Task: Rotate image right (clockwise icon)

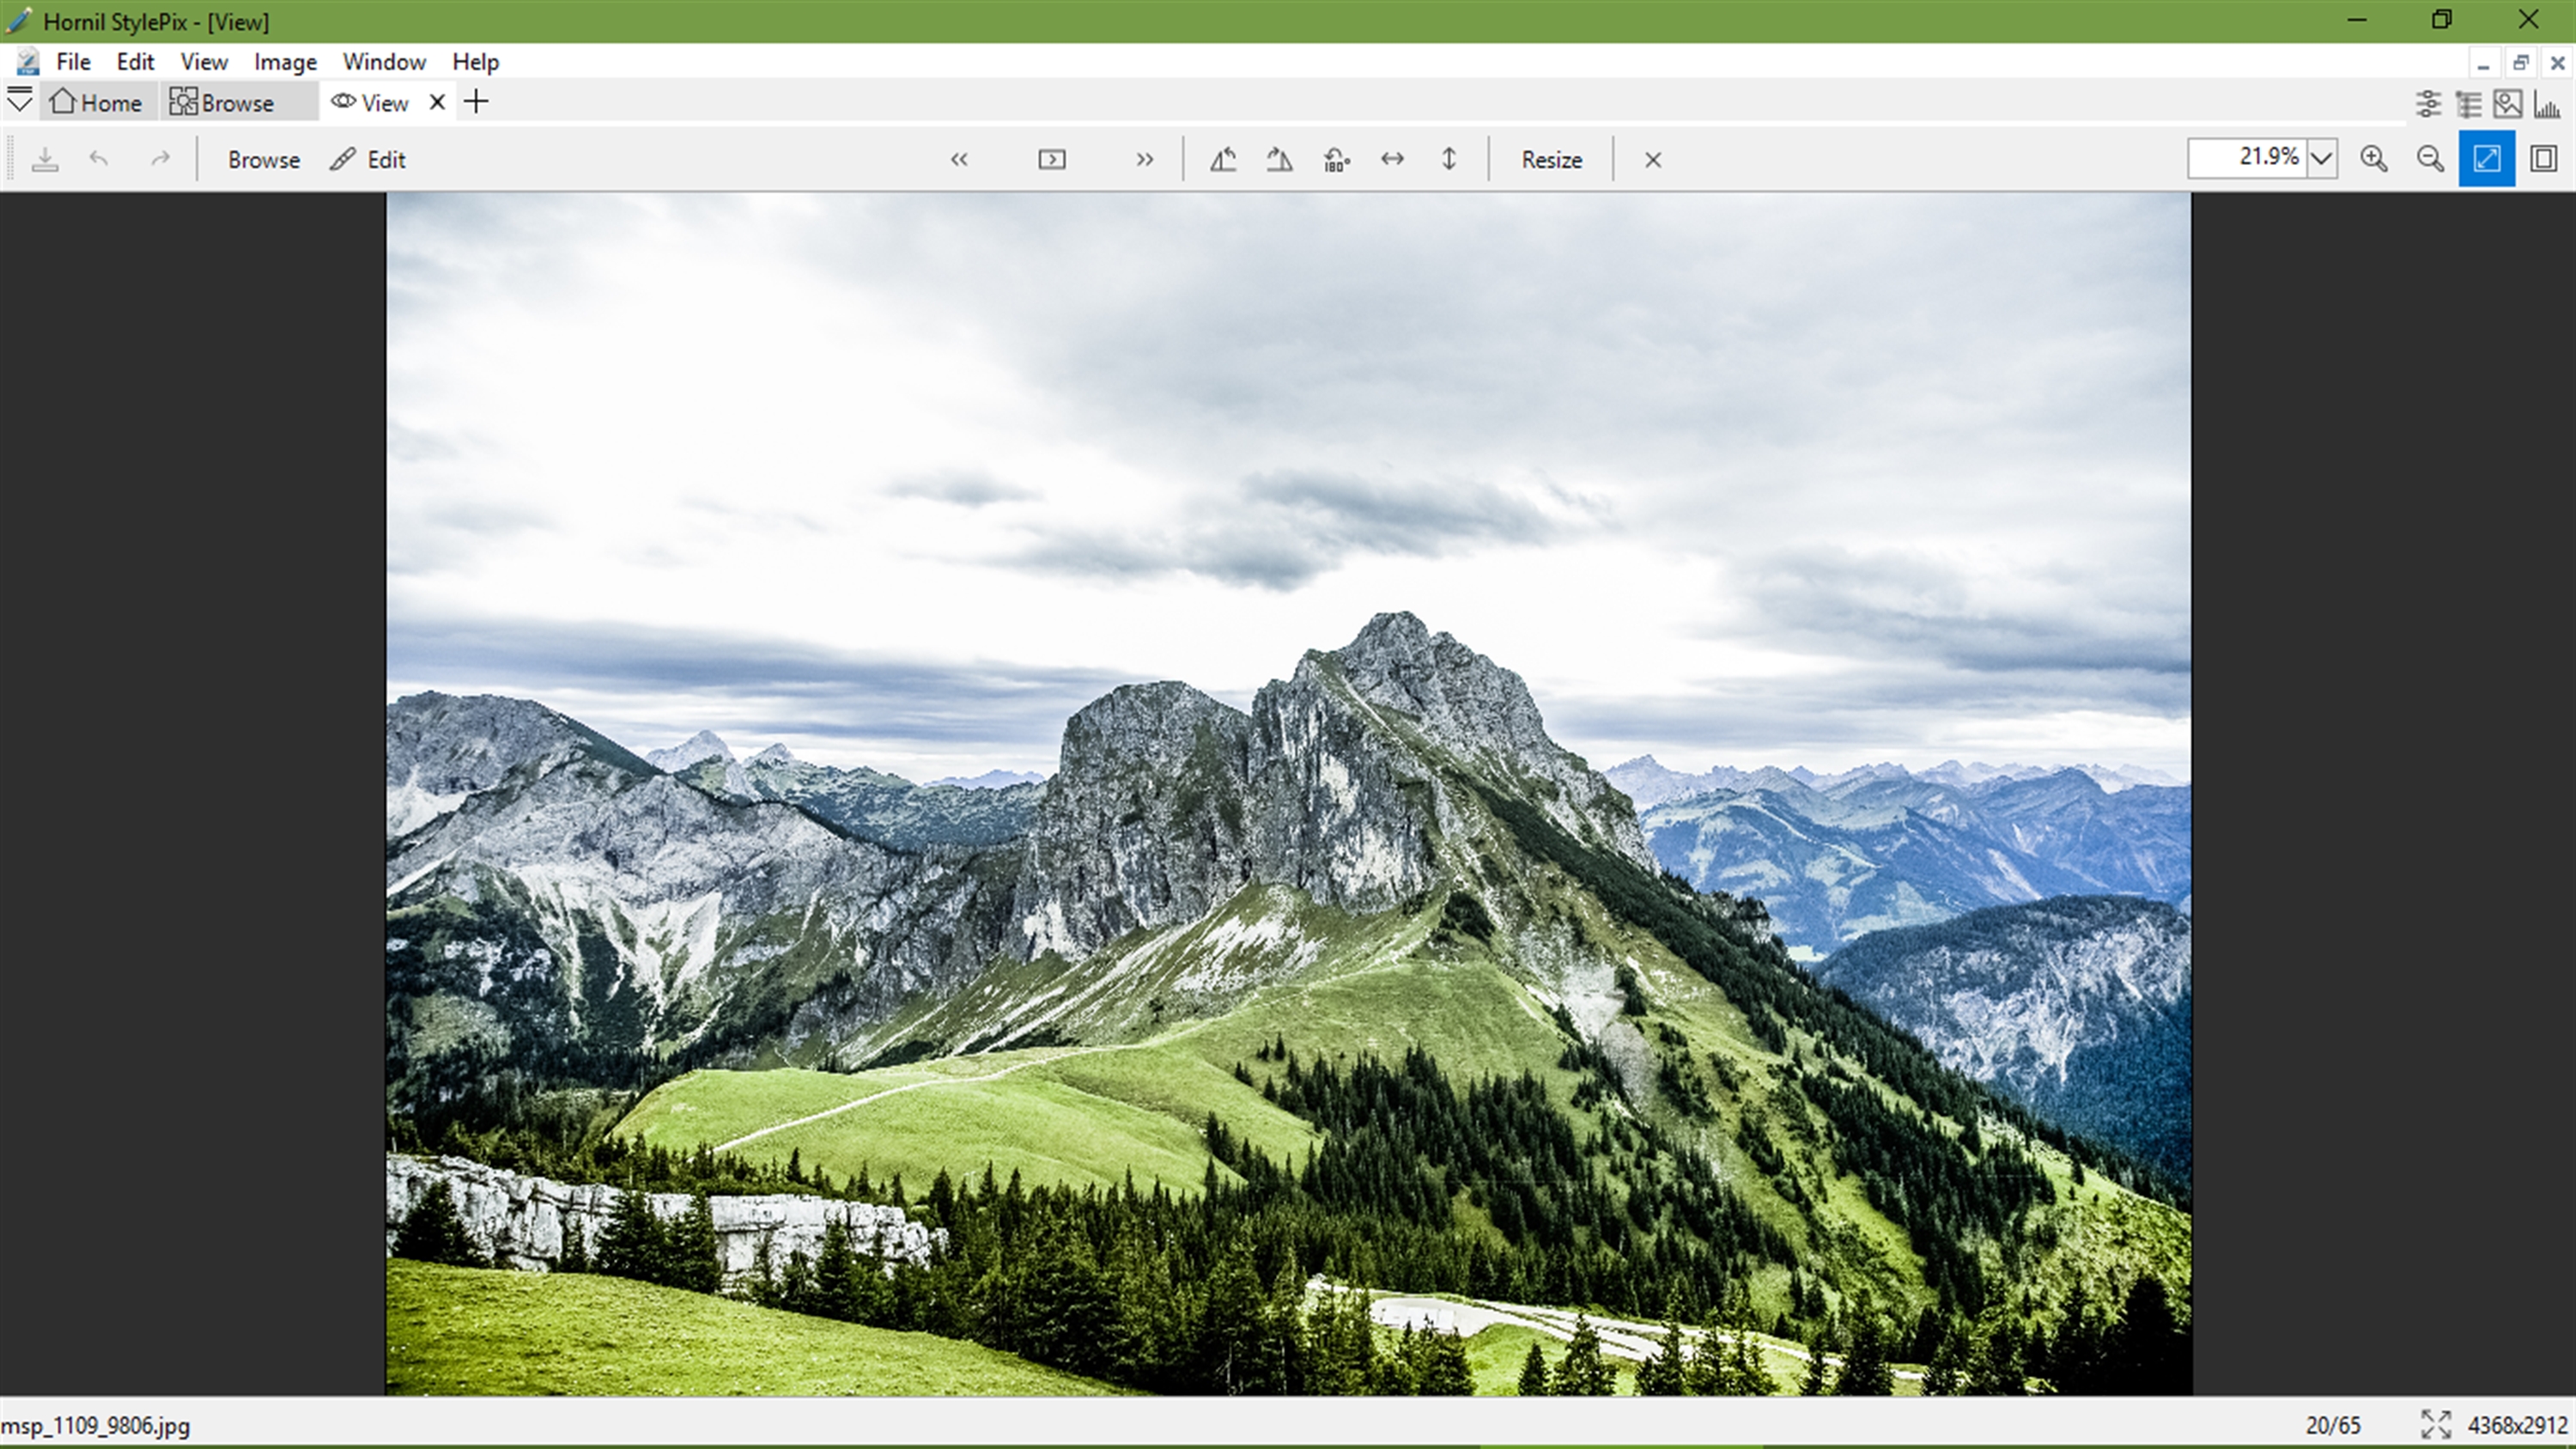Action: tap(1279, 160)
